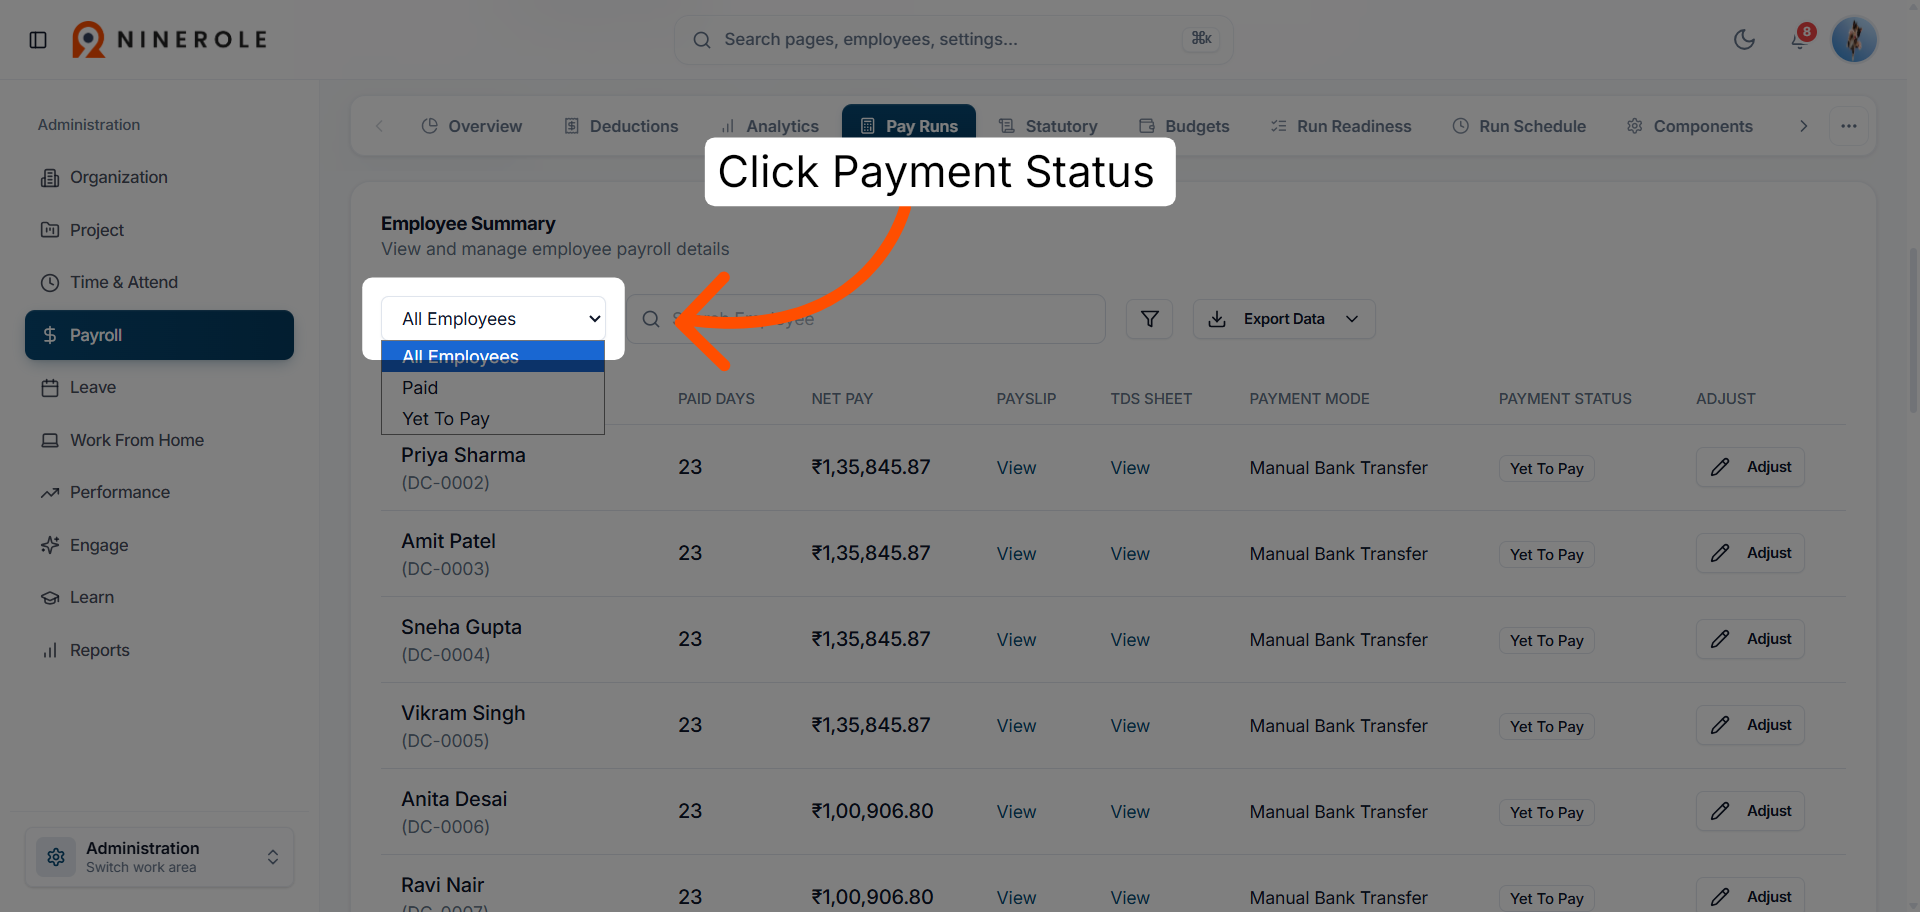This screenshot has height=912, width=1920.
Task: Open the more options ellipsis button
Action: [1849, 126]
